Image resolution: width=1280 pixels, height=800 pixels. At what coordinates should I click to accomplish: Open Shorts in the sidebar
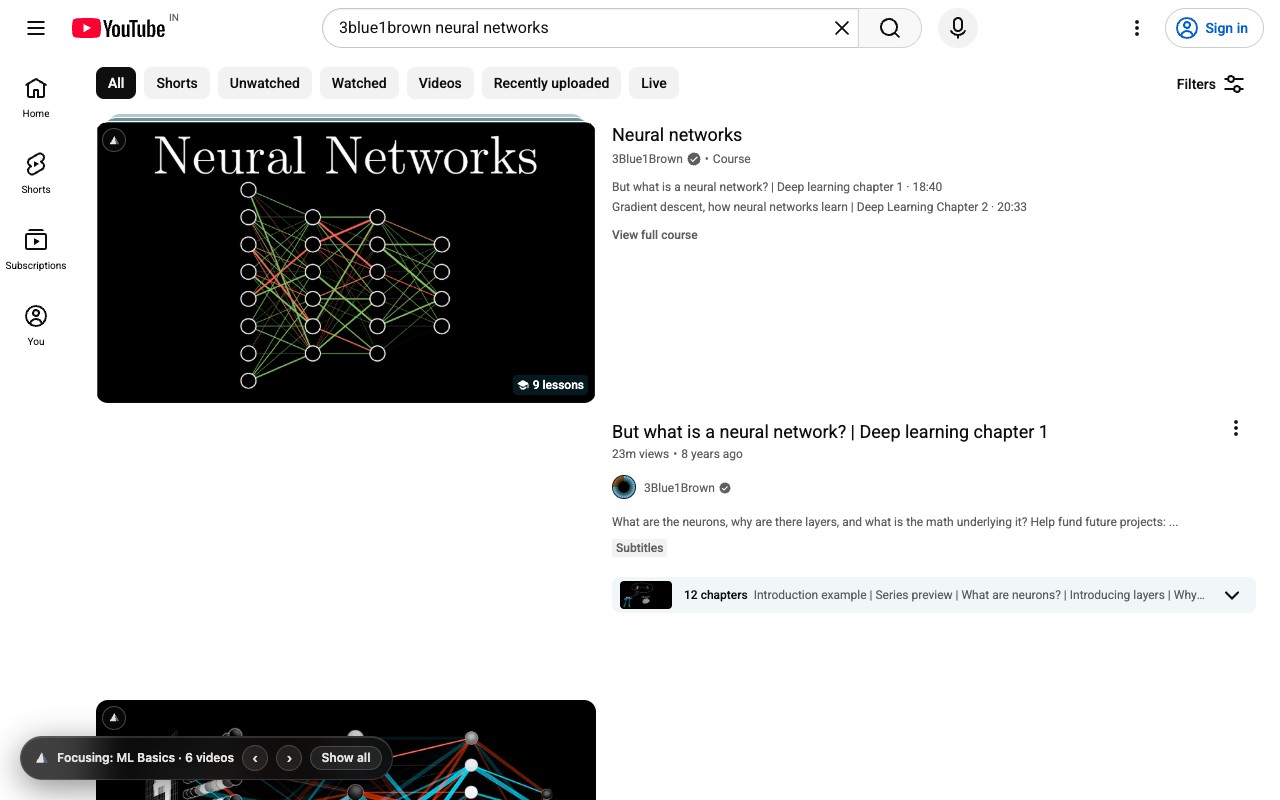(x=36, y=173)
